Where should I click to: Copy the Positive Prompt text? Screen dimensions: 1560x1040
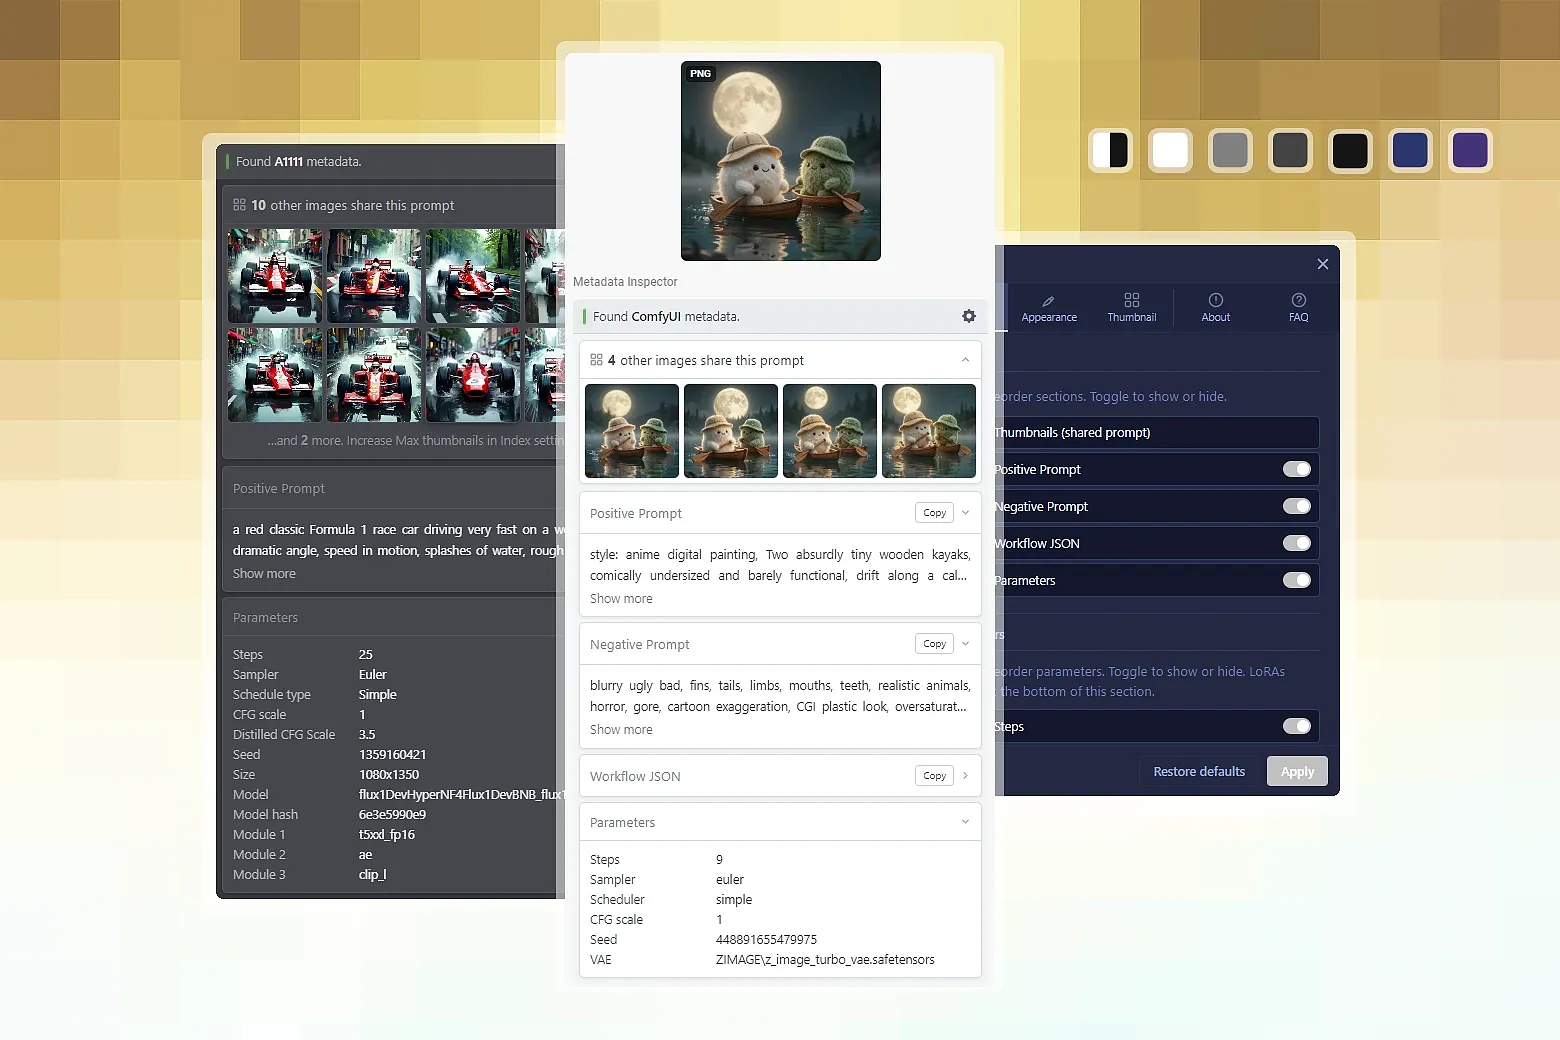(x=934, y=513)
